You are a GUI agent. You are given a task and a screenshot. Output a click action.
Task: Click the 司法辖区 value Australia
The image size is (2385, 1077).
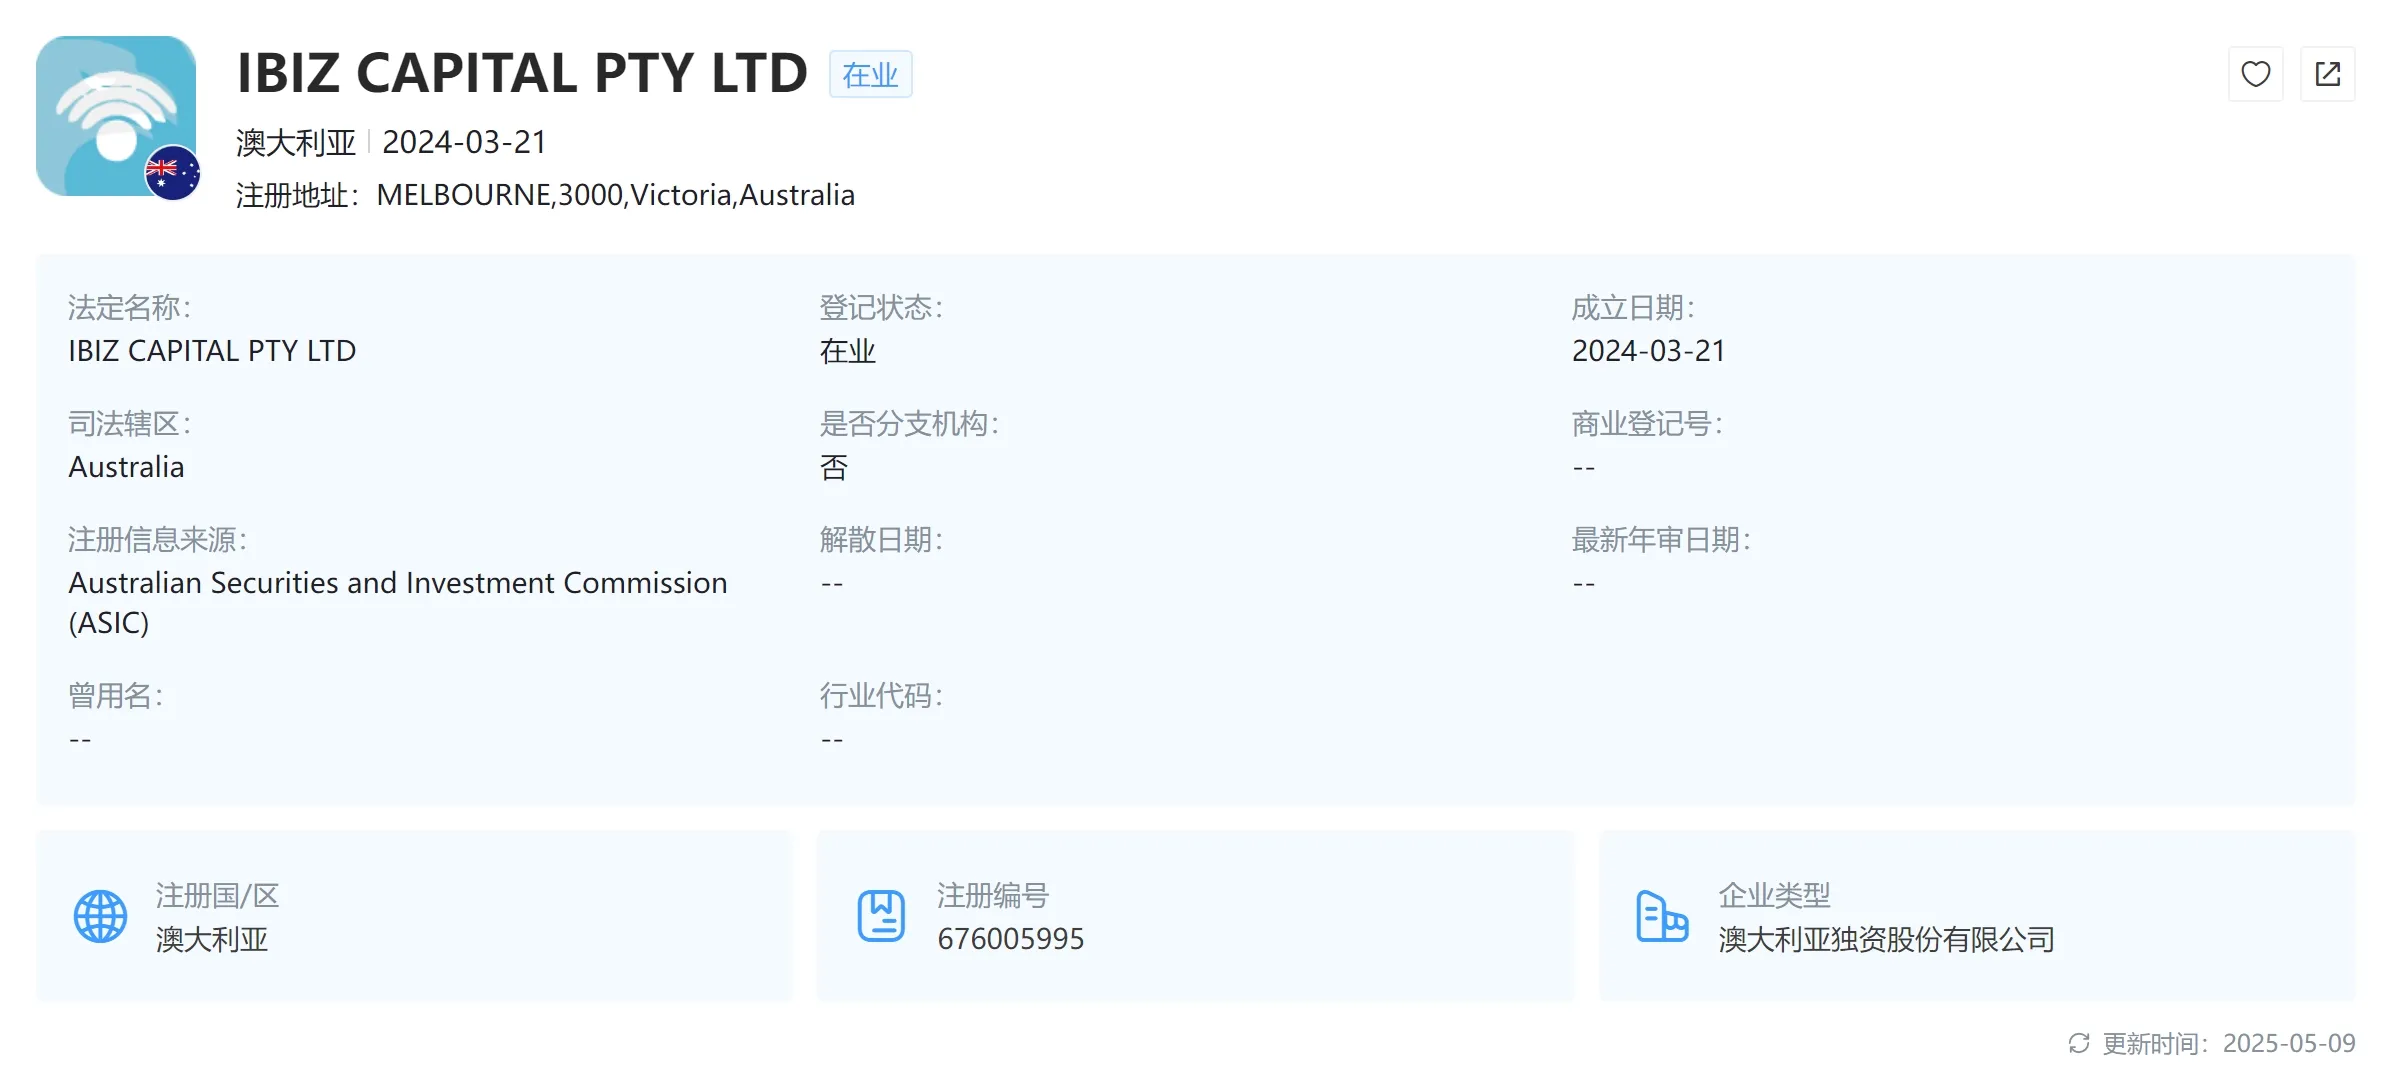point(126,467)
